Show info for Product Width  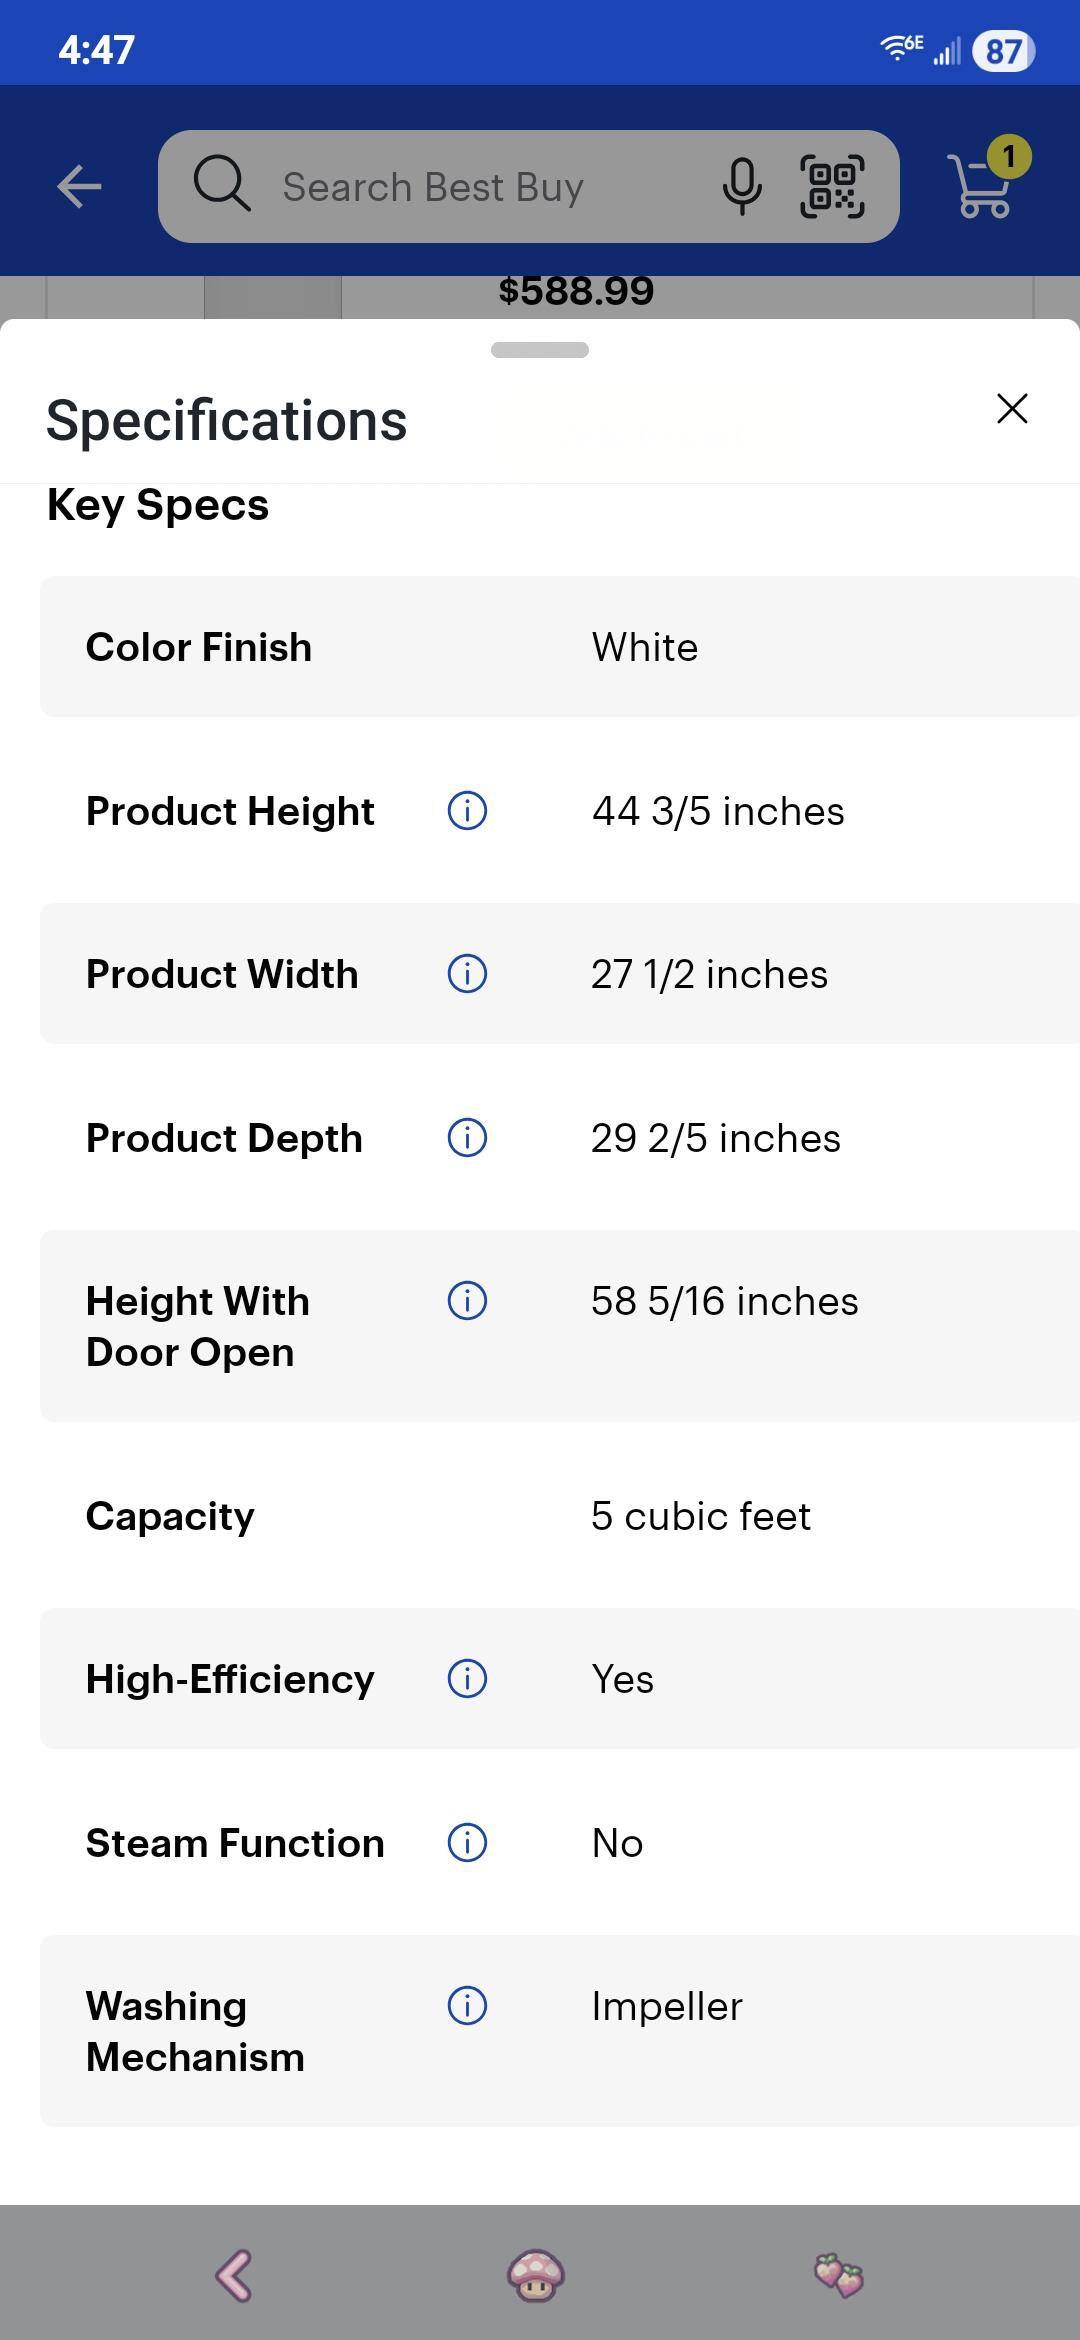click(x=467, y=973)
